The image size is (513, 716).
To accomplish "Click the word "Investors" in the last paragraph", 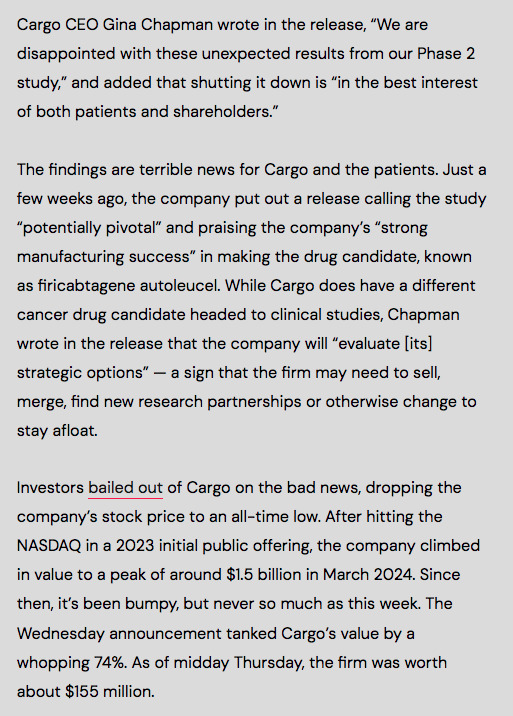I will [x=50, y=488].
